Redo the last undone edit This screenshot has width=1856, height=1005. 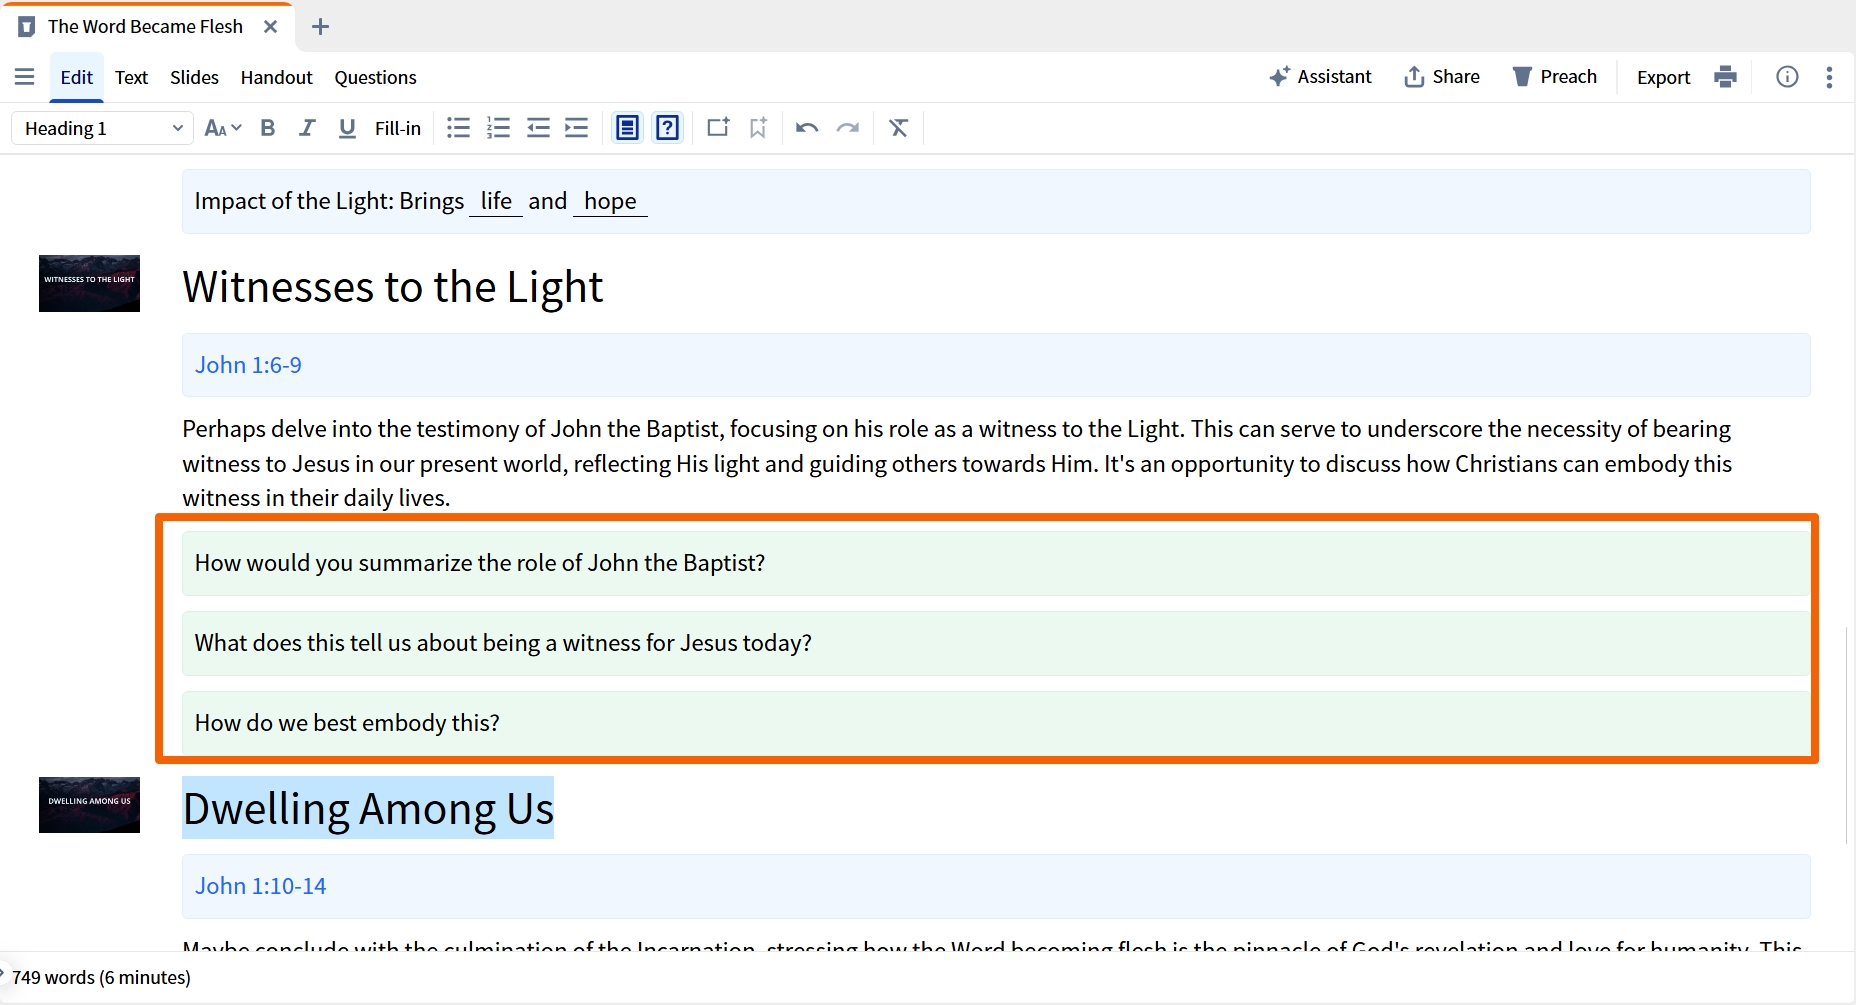[x=848, y=128]
